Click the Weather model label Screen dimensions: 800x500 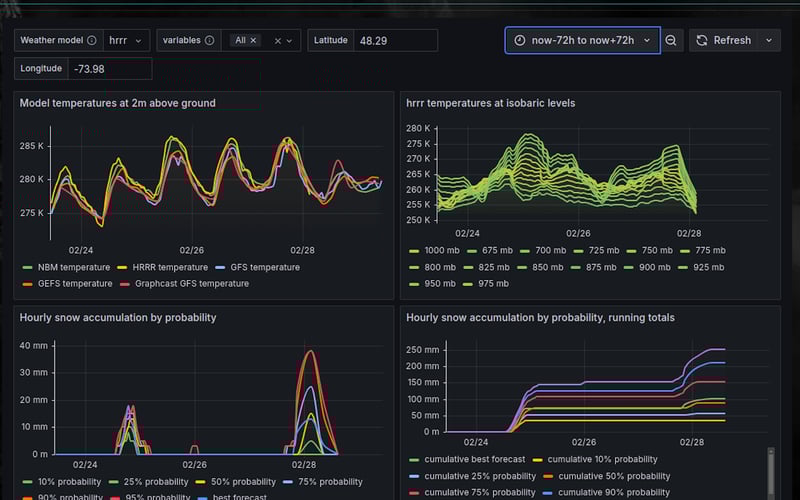pyautogui.click(x=52, y=40)
